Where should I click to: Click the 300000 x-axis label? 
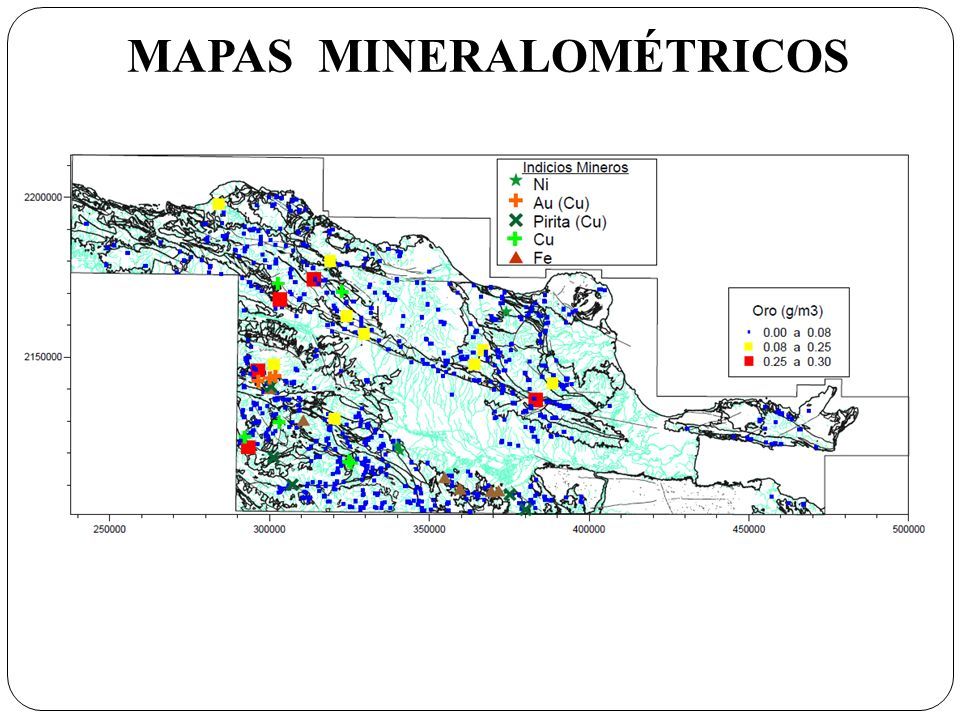click(x=269, y=529)
